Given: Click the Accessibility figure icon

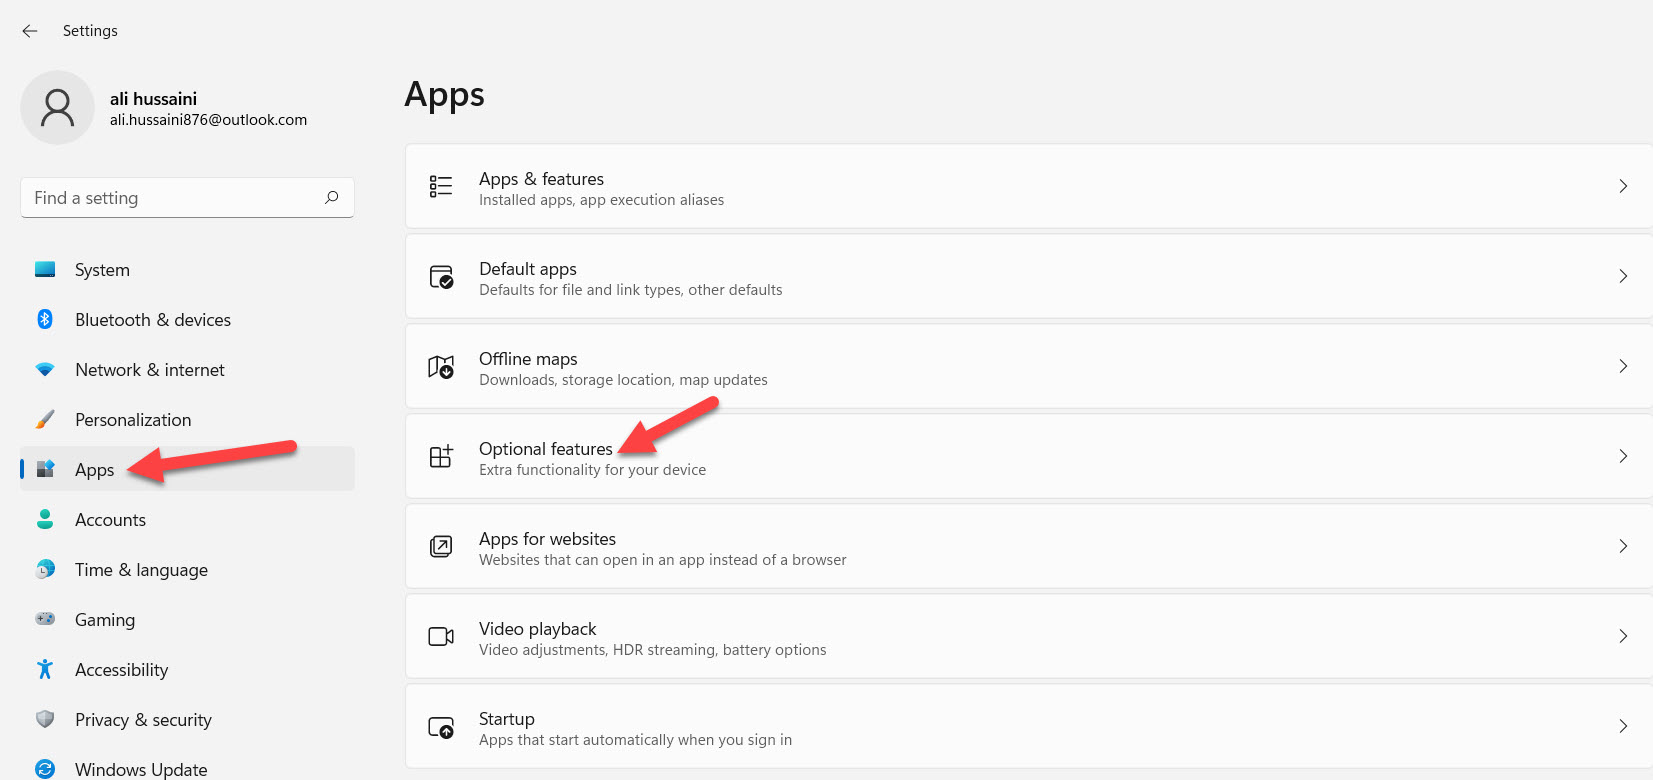Looking at the screenshot, I should coord(45,669).
